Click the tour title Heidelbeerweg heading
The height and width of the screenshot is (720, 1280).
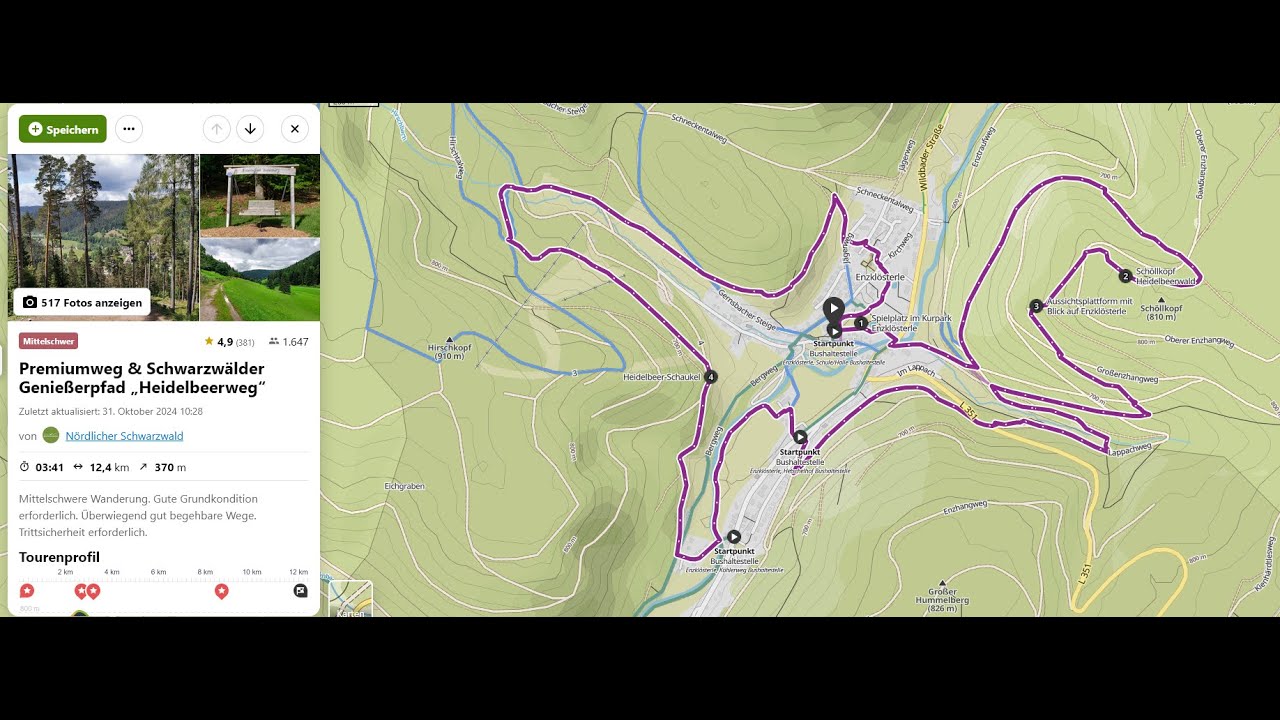point(142,378)
